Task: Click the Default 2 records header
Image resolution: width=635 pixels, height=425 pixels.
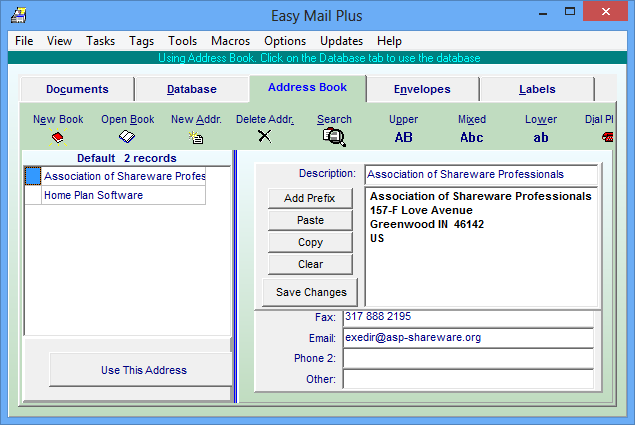Action: pyautogui.click(x=127, y=158)
